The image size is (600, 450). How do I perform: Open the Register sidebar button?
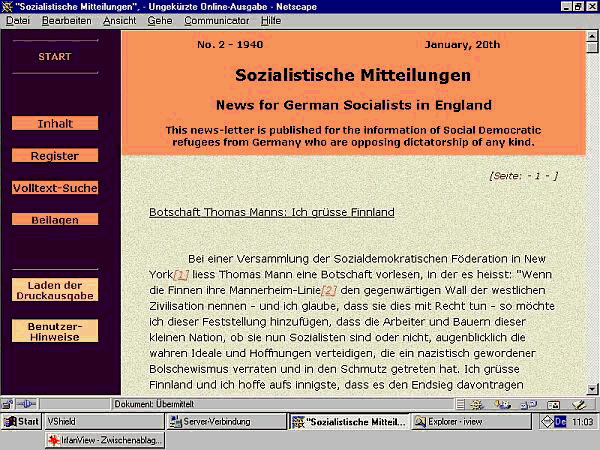pyautogui.click(x=55, y=155)
